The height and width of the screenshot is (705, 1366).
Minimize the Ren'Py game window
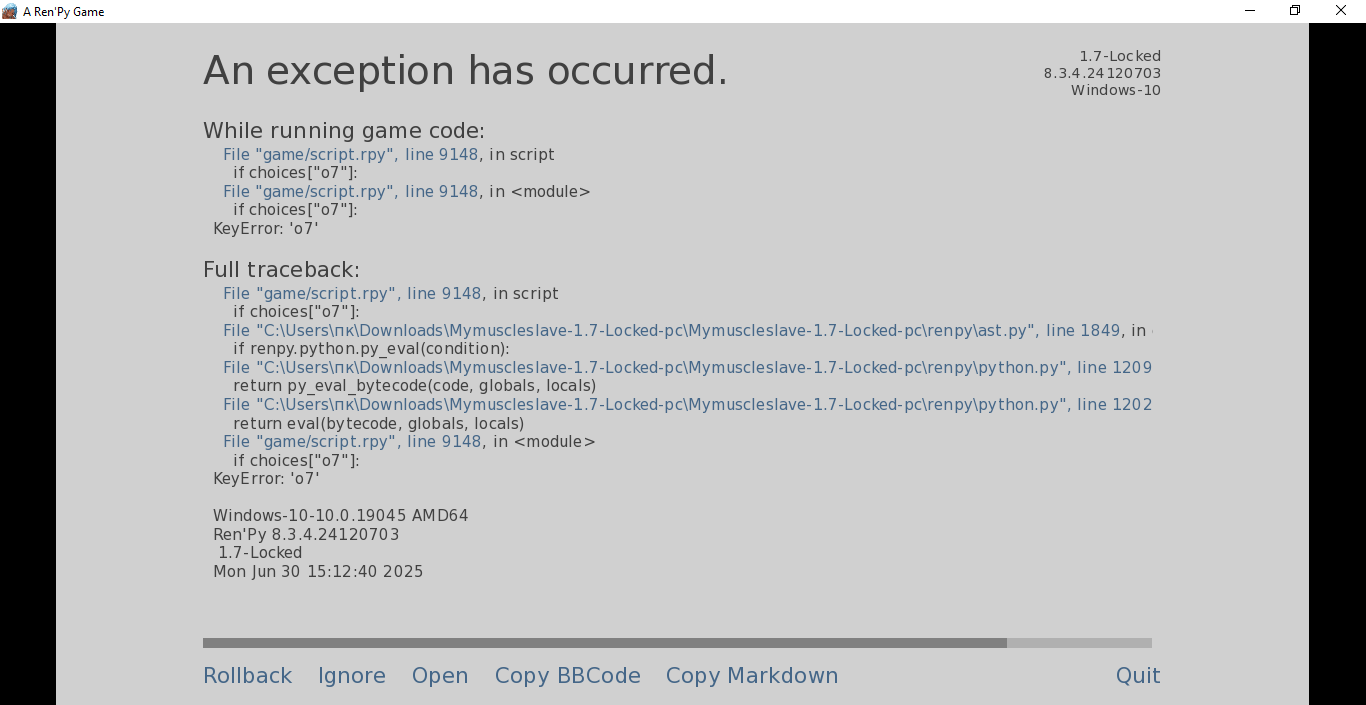click(x=1250, y=11)
